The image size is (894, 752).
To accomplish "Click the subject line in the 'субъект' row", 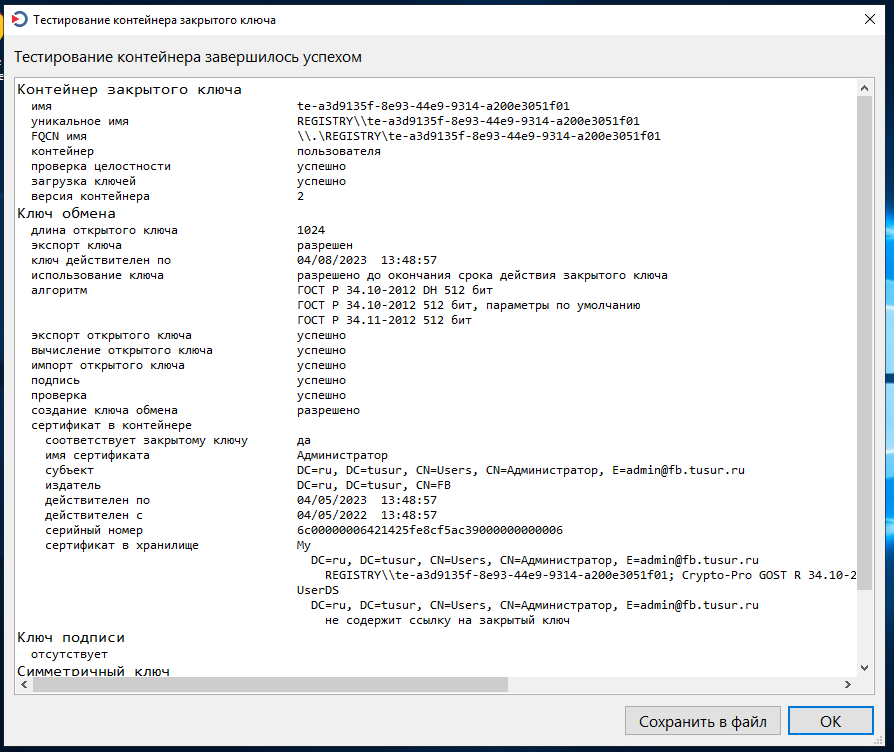I will (x=521, y=470).
